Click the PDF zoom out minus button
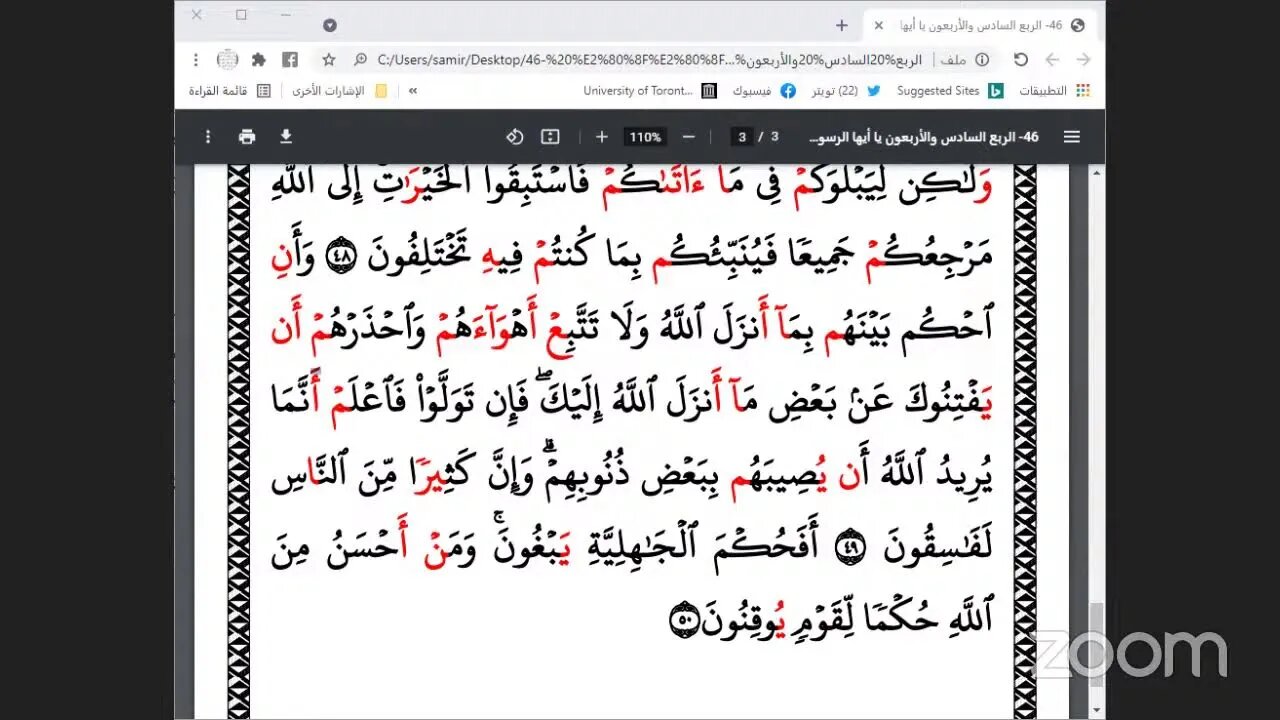 tap(688, 137)
